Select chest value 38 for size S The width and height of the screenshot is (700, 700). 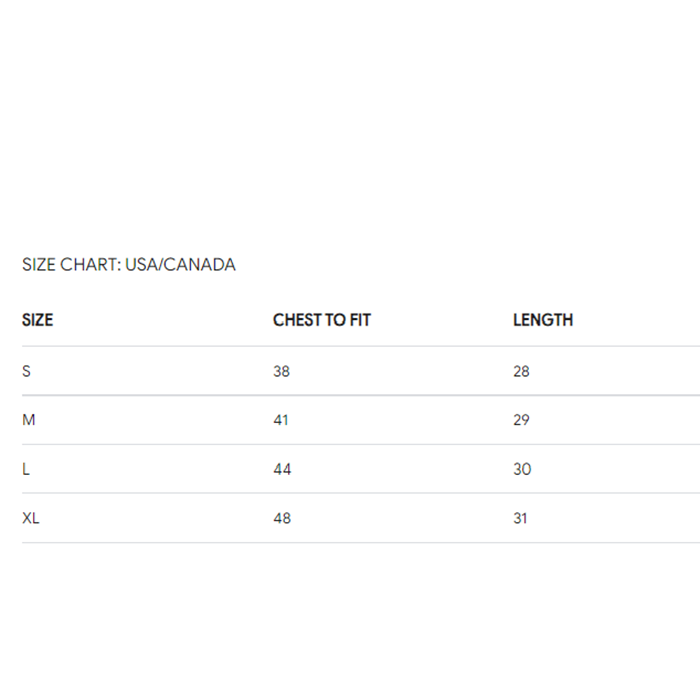pyautogui.click(x=281, y=371)
